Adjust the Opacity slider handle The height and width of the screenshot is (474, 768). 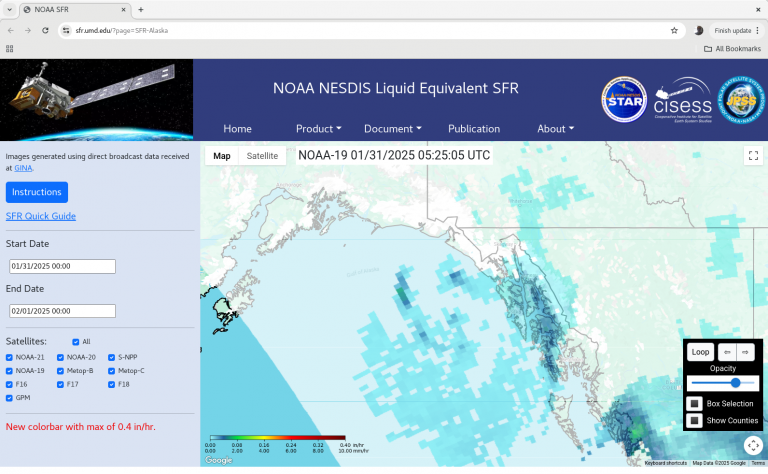click(x=735, y=383)
